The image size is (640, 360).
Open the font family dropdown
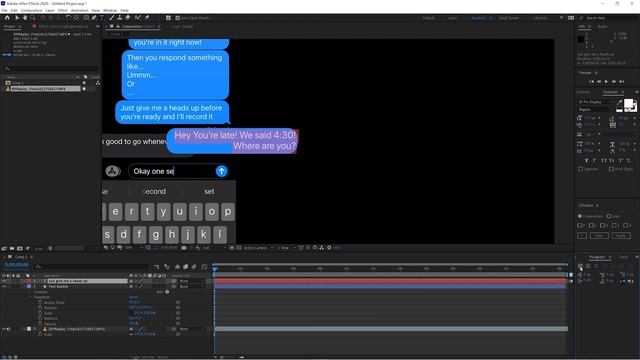click(596, 102)
